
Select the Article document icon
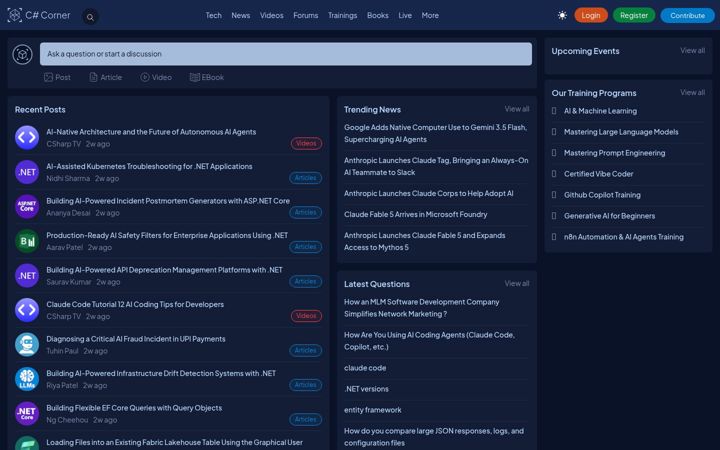point(93,77)
